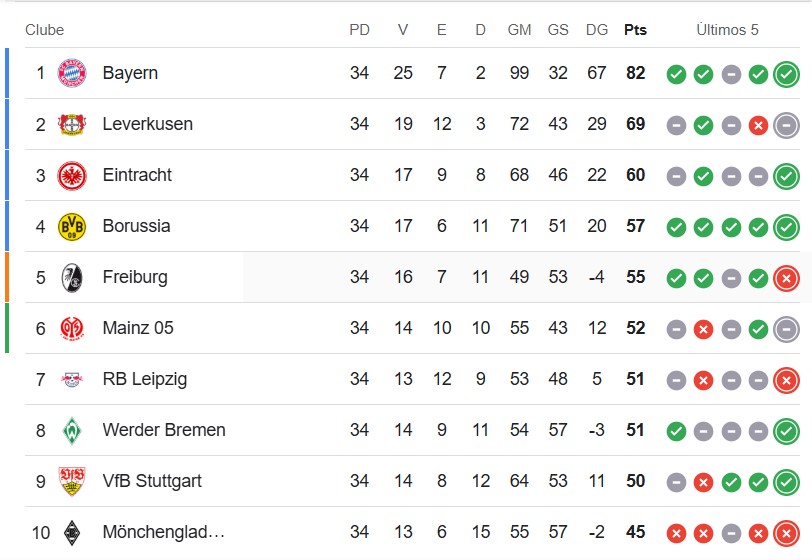Click the Leverkusen club crest

(x=71, y=124)
